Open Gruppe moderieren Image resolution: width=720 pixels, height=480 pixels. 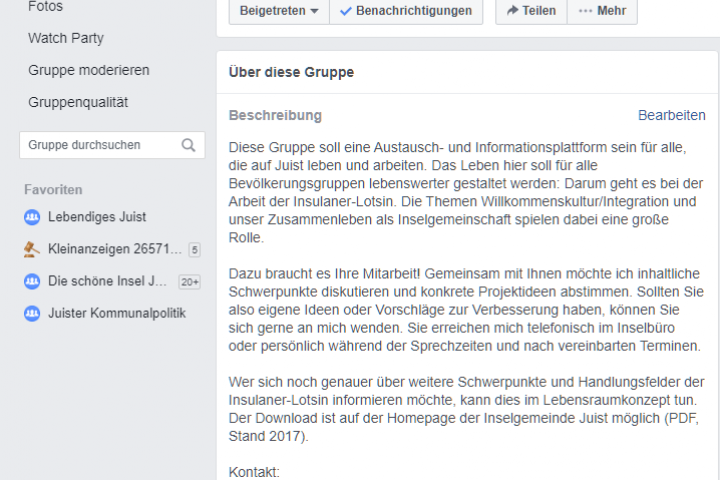pos(89,70)
